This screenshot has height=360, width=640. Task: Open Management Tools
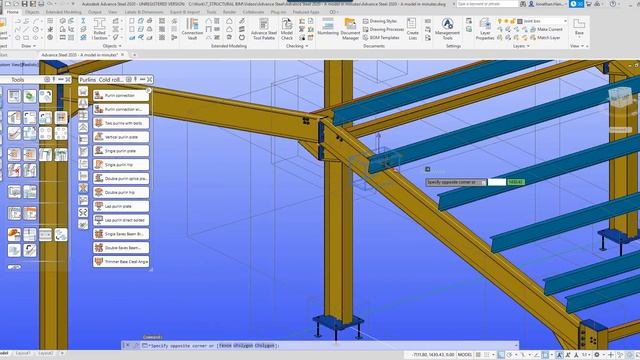pos(447,29)
